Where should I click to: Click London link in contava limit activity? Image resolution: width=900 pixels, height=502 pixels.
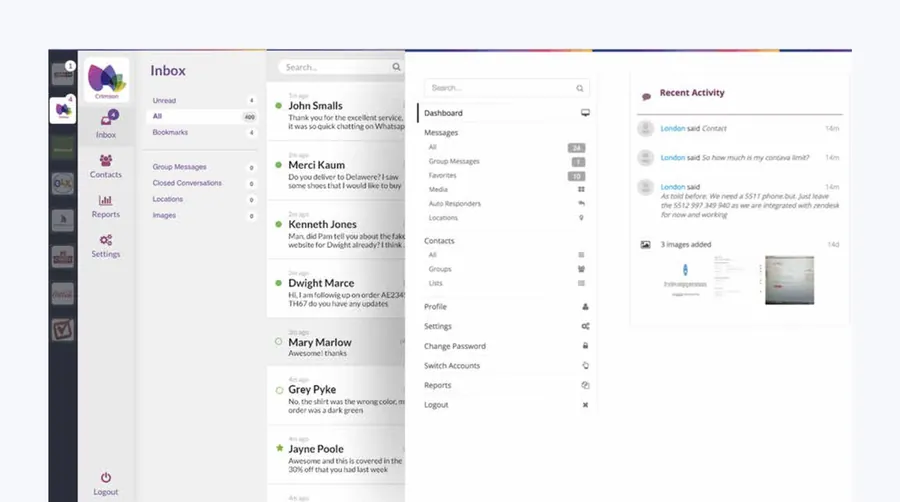click(x=673, y=157)
